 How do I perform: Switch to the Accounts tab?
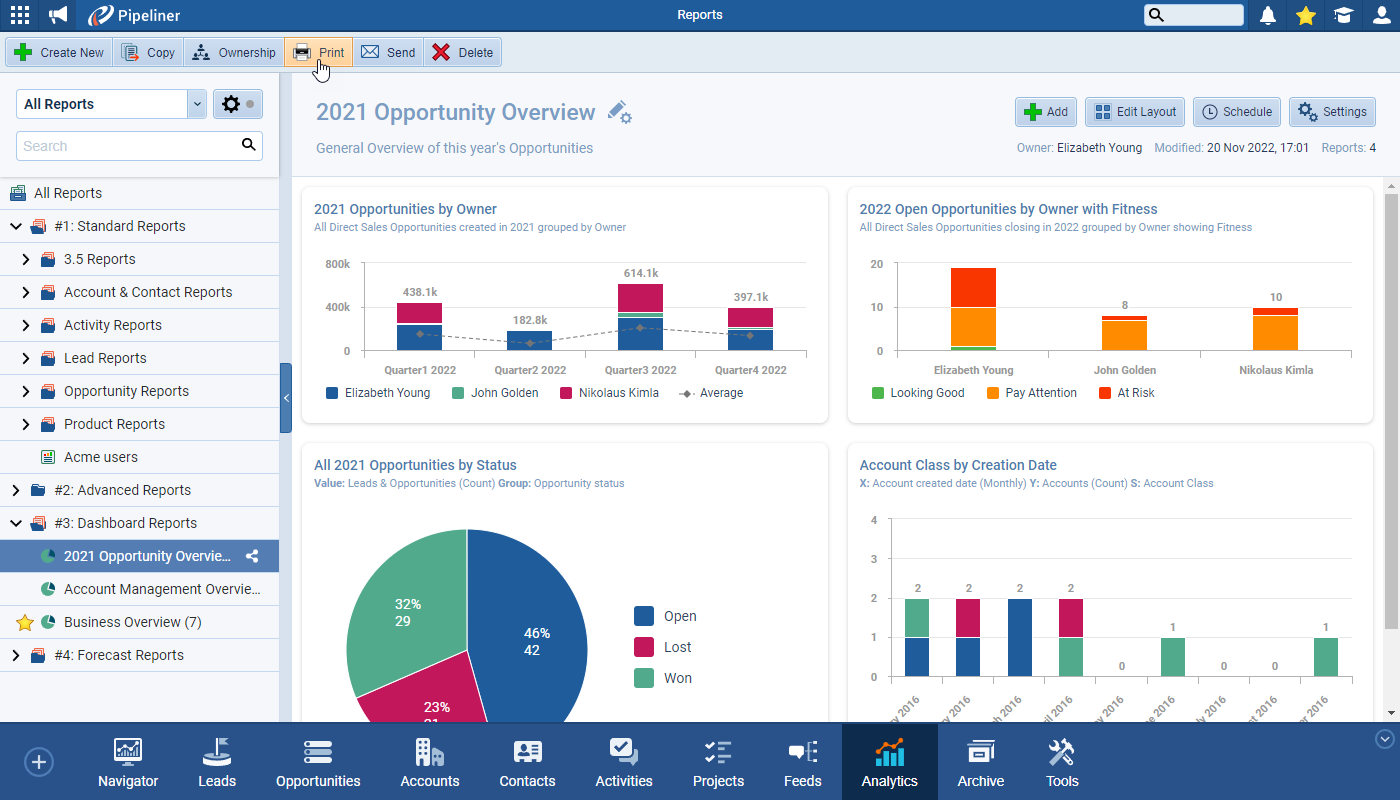pos(429,761)
